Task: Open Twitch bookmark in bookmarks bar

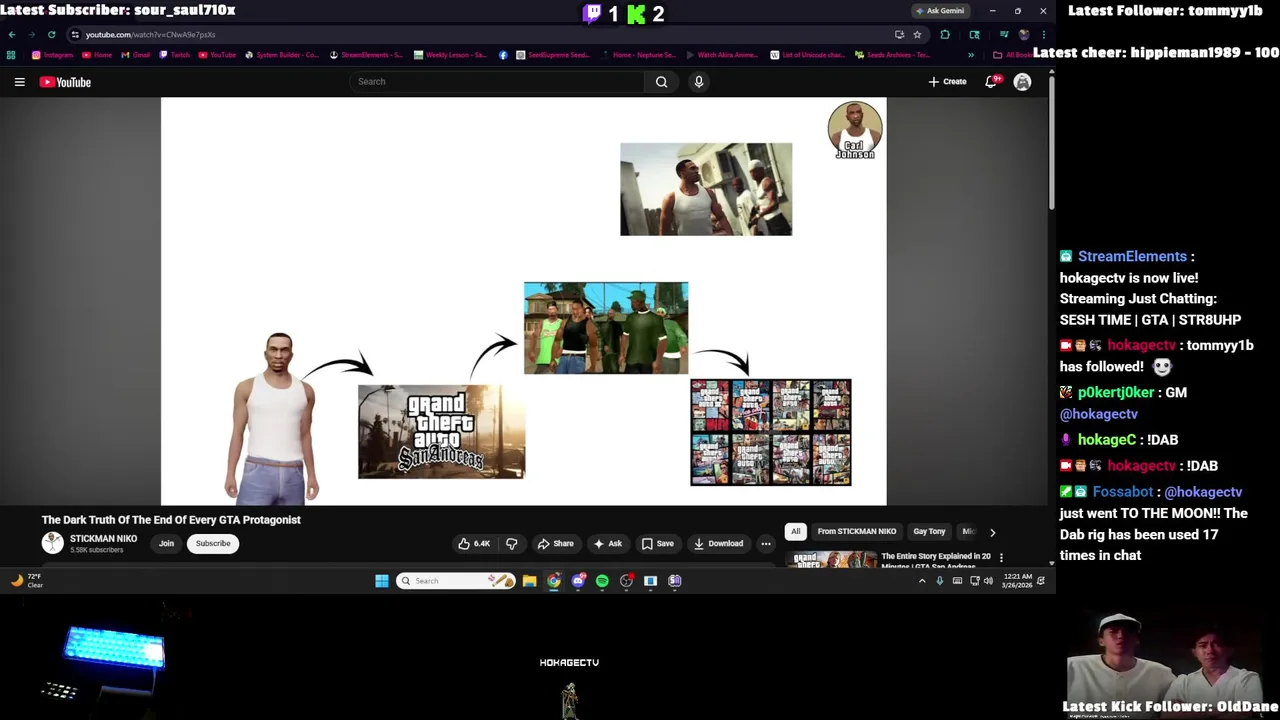Action: click(x=174, y=55)
